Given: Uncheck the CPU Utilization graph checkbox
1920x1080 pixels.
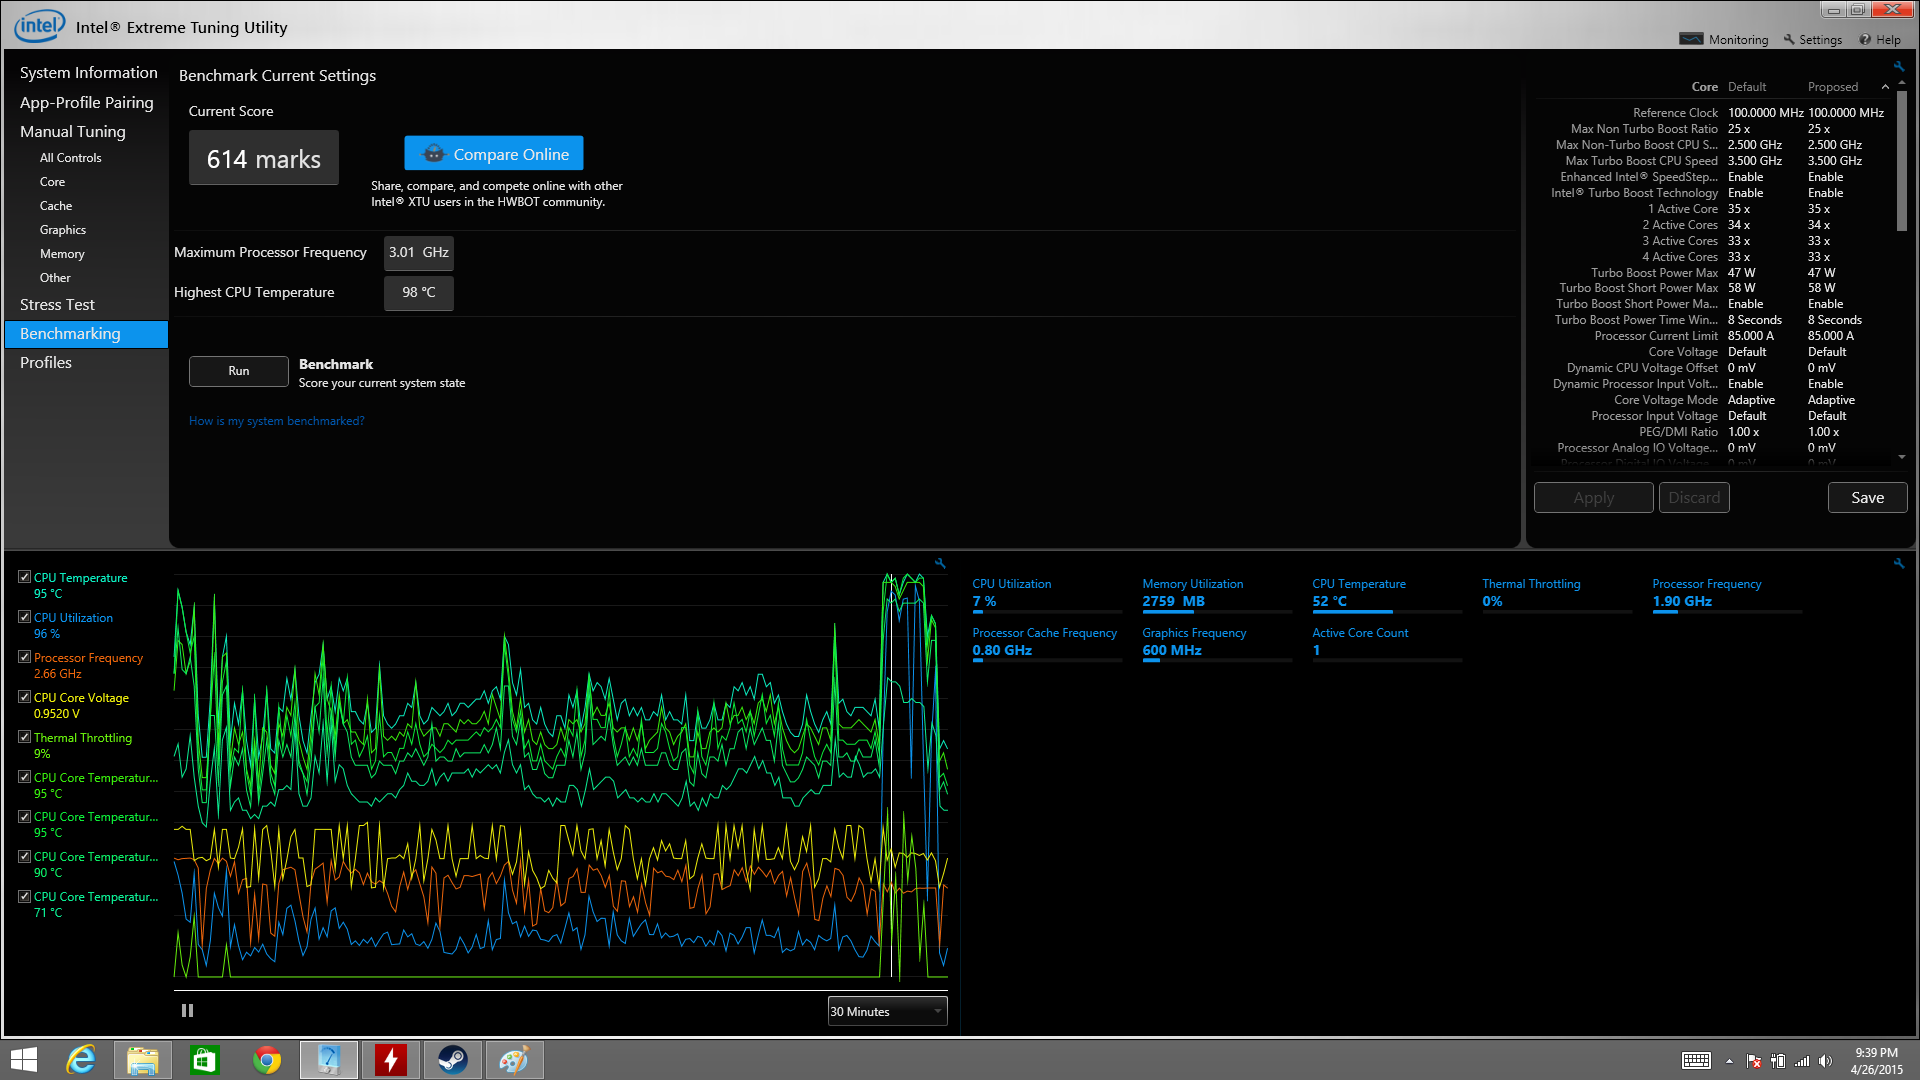Looking at the screenshot, I should click(x=24, y=617).
